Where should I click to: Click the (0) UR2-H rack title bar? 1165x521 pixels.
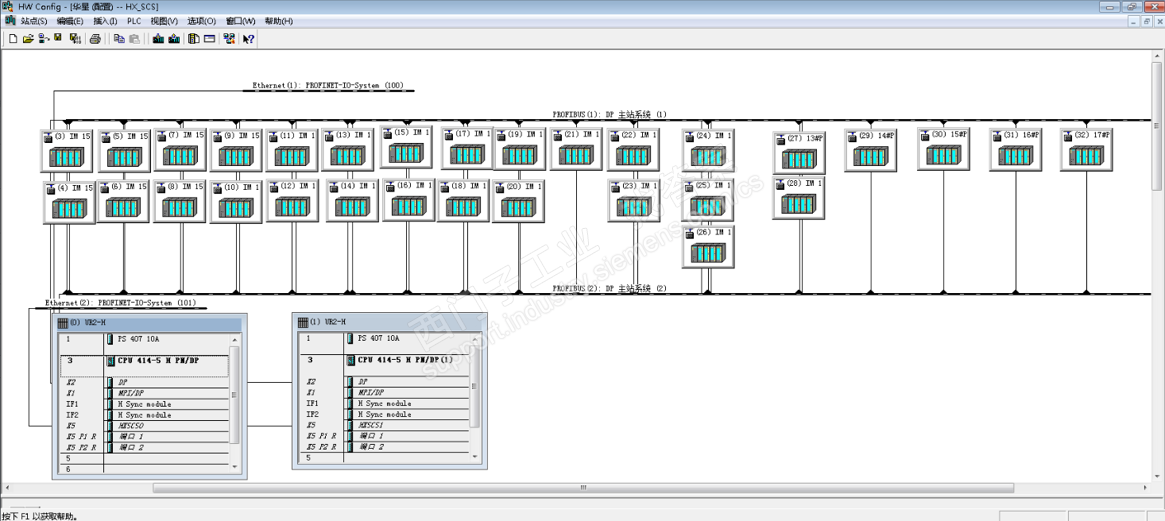pos(149,323)
